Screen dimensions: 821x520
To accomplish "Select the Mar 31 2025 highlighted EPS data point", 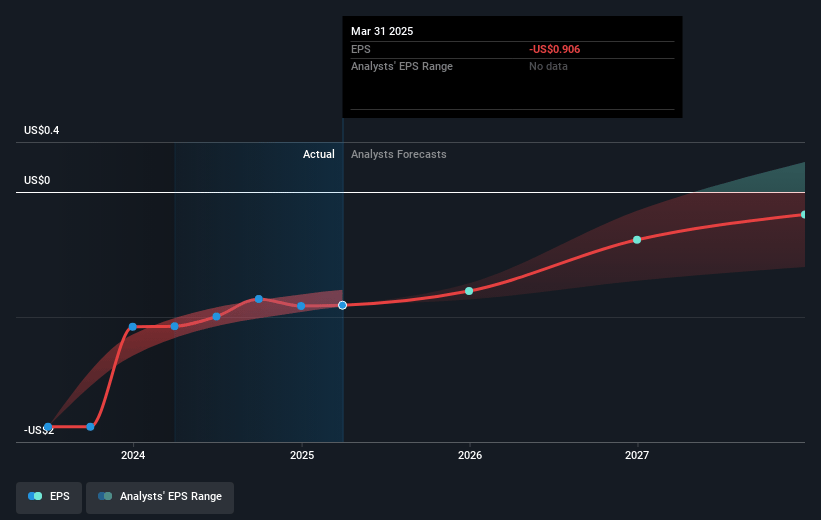I will [x=342, y=305].
